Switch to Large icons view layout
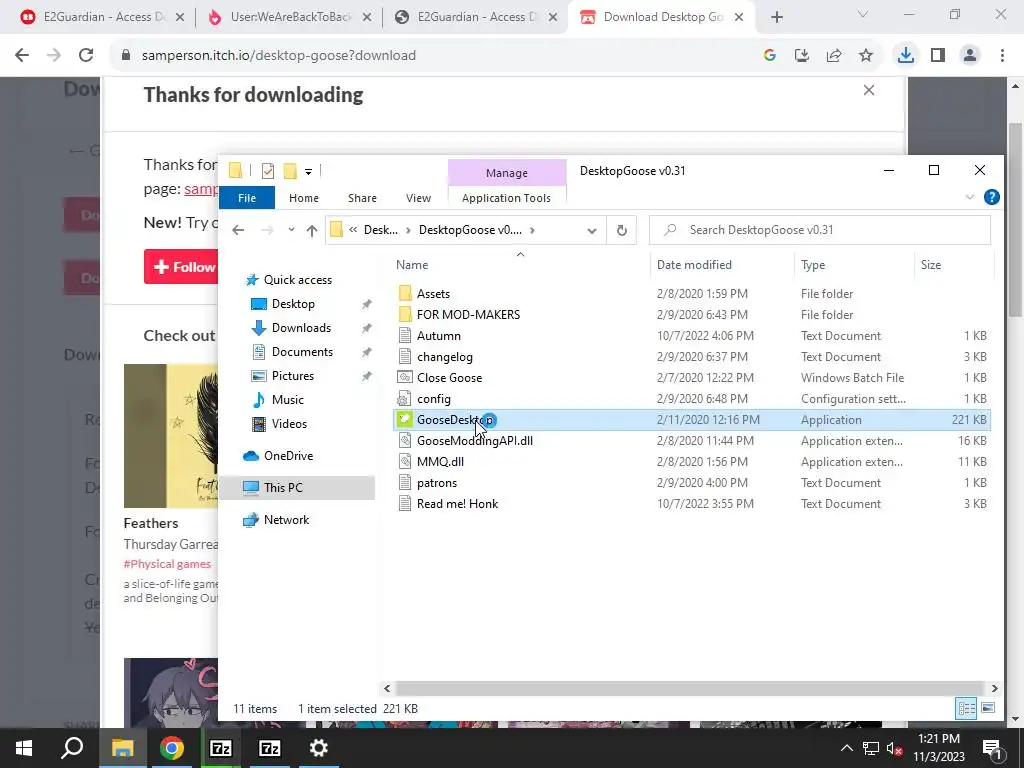 tap(988, 708)
